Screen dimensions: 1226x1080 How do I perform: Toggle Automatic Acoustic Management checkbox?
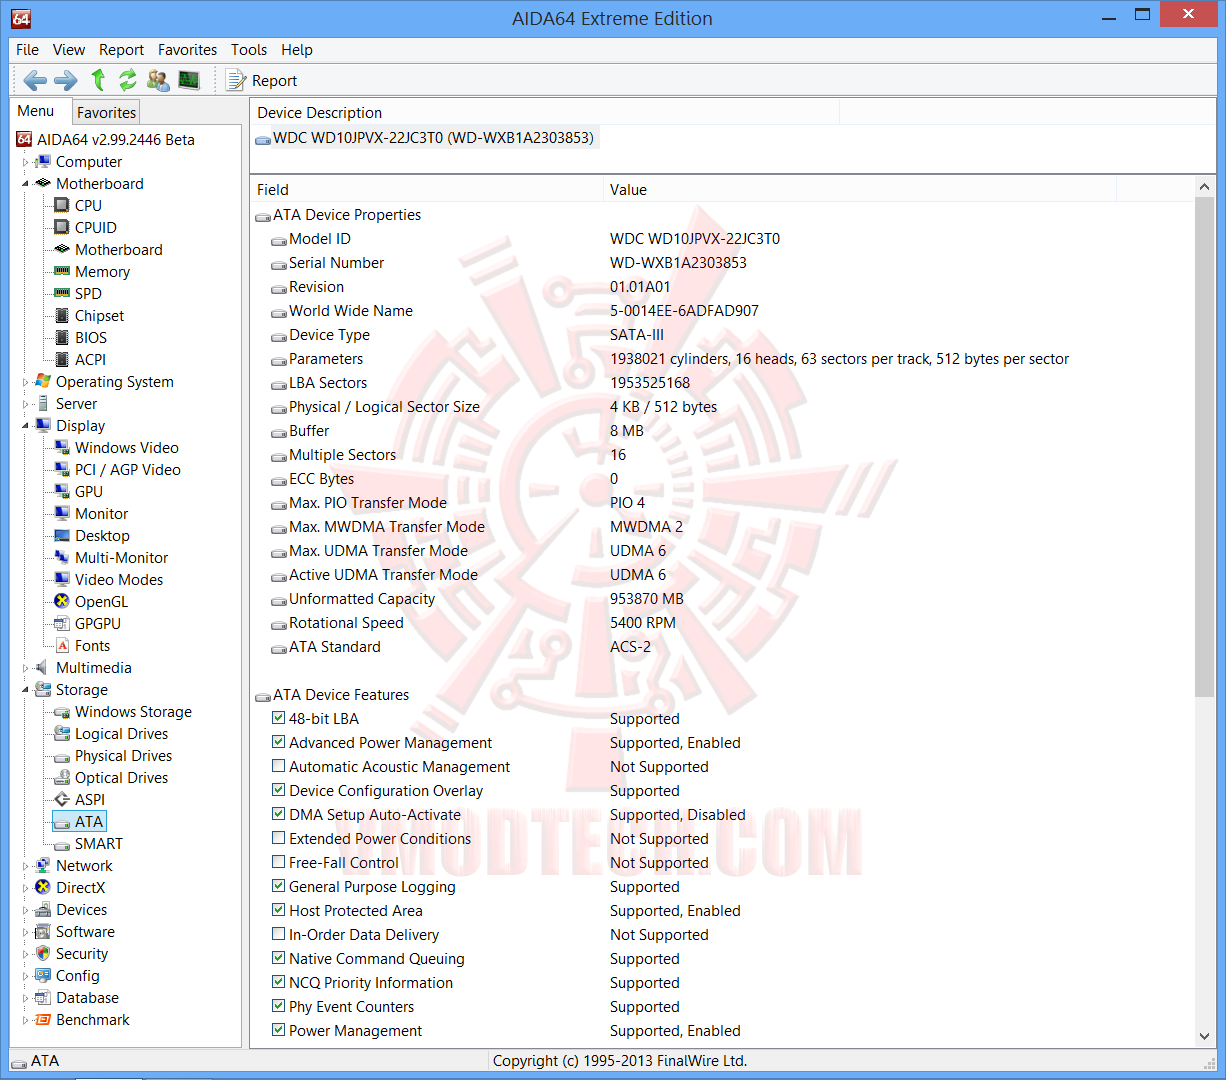[x=279, y=766]
